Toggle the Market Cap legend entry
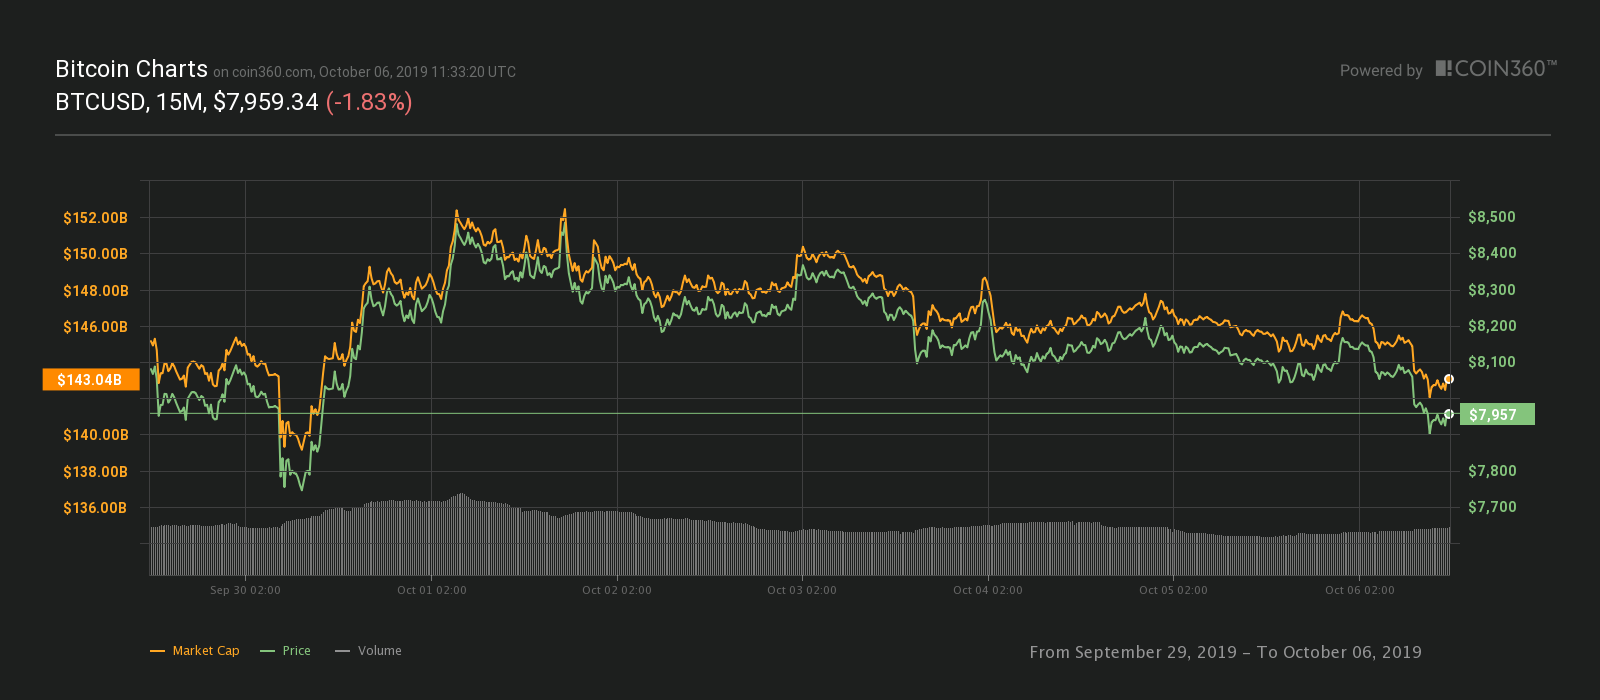Screen dimensions: 1600x700 pyautogui.click(x=195, y=651)
